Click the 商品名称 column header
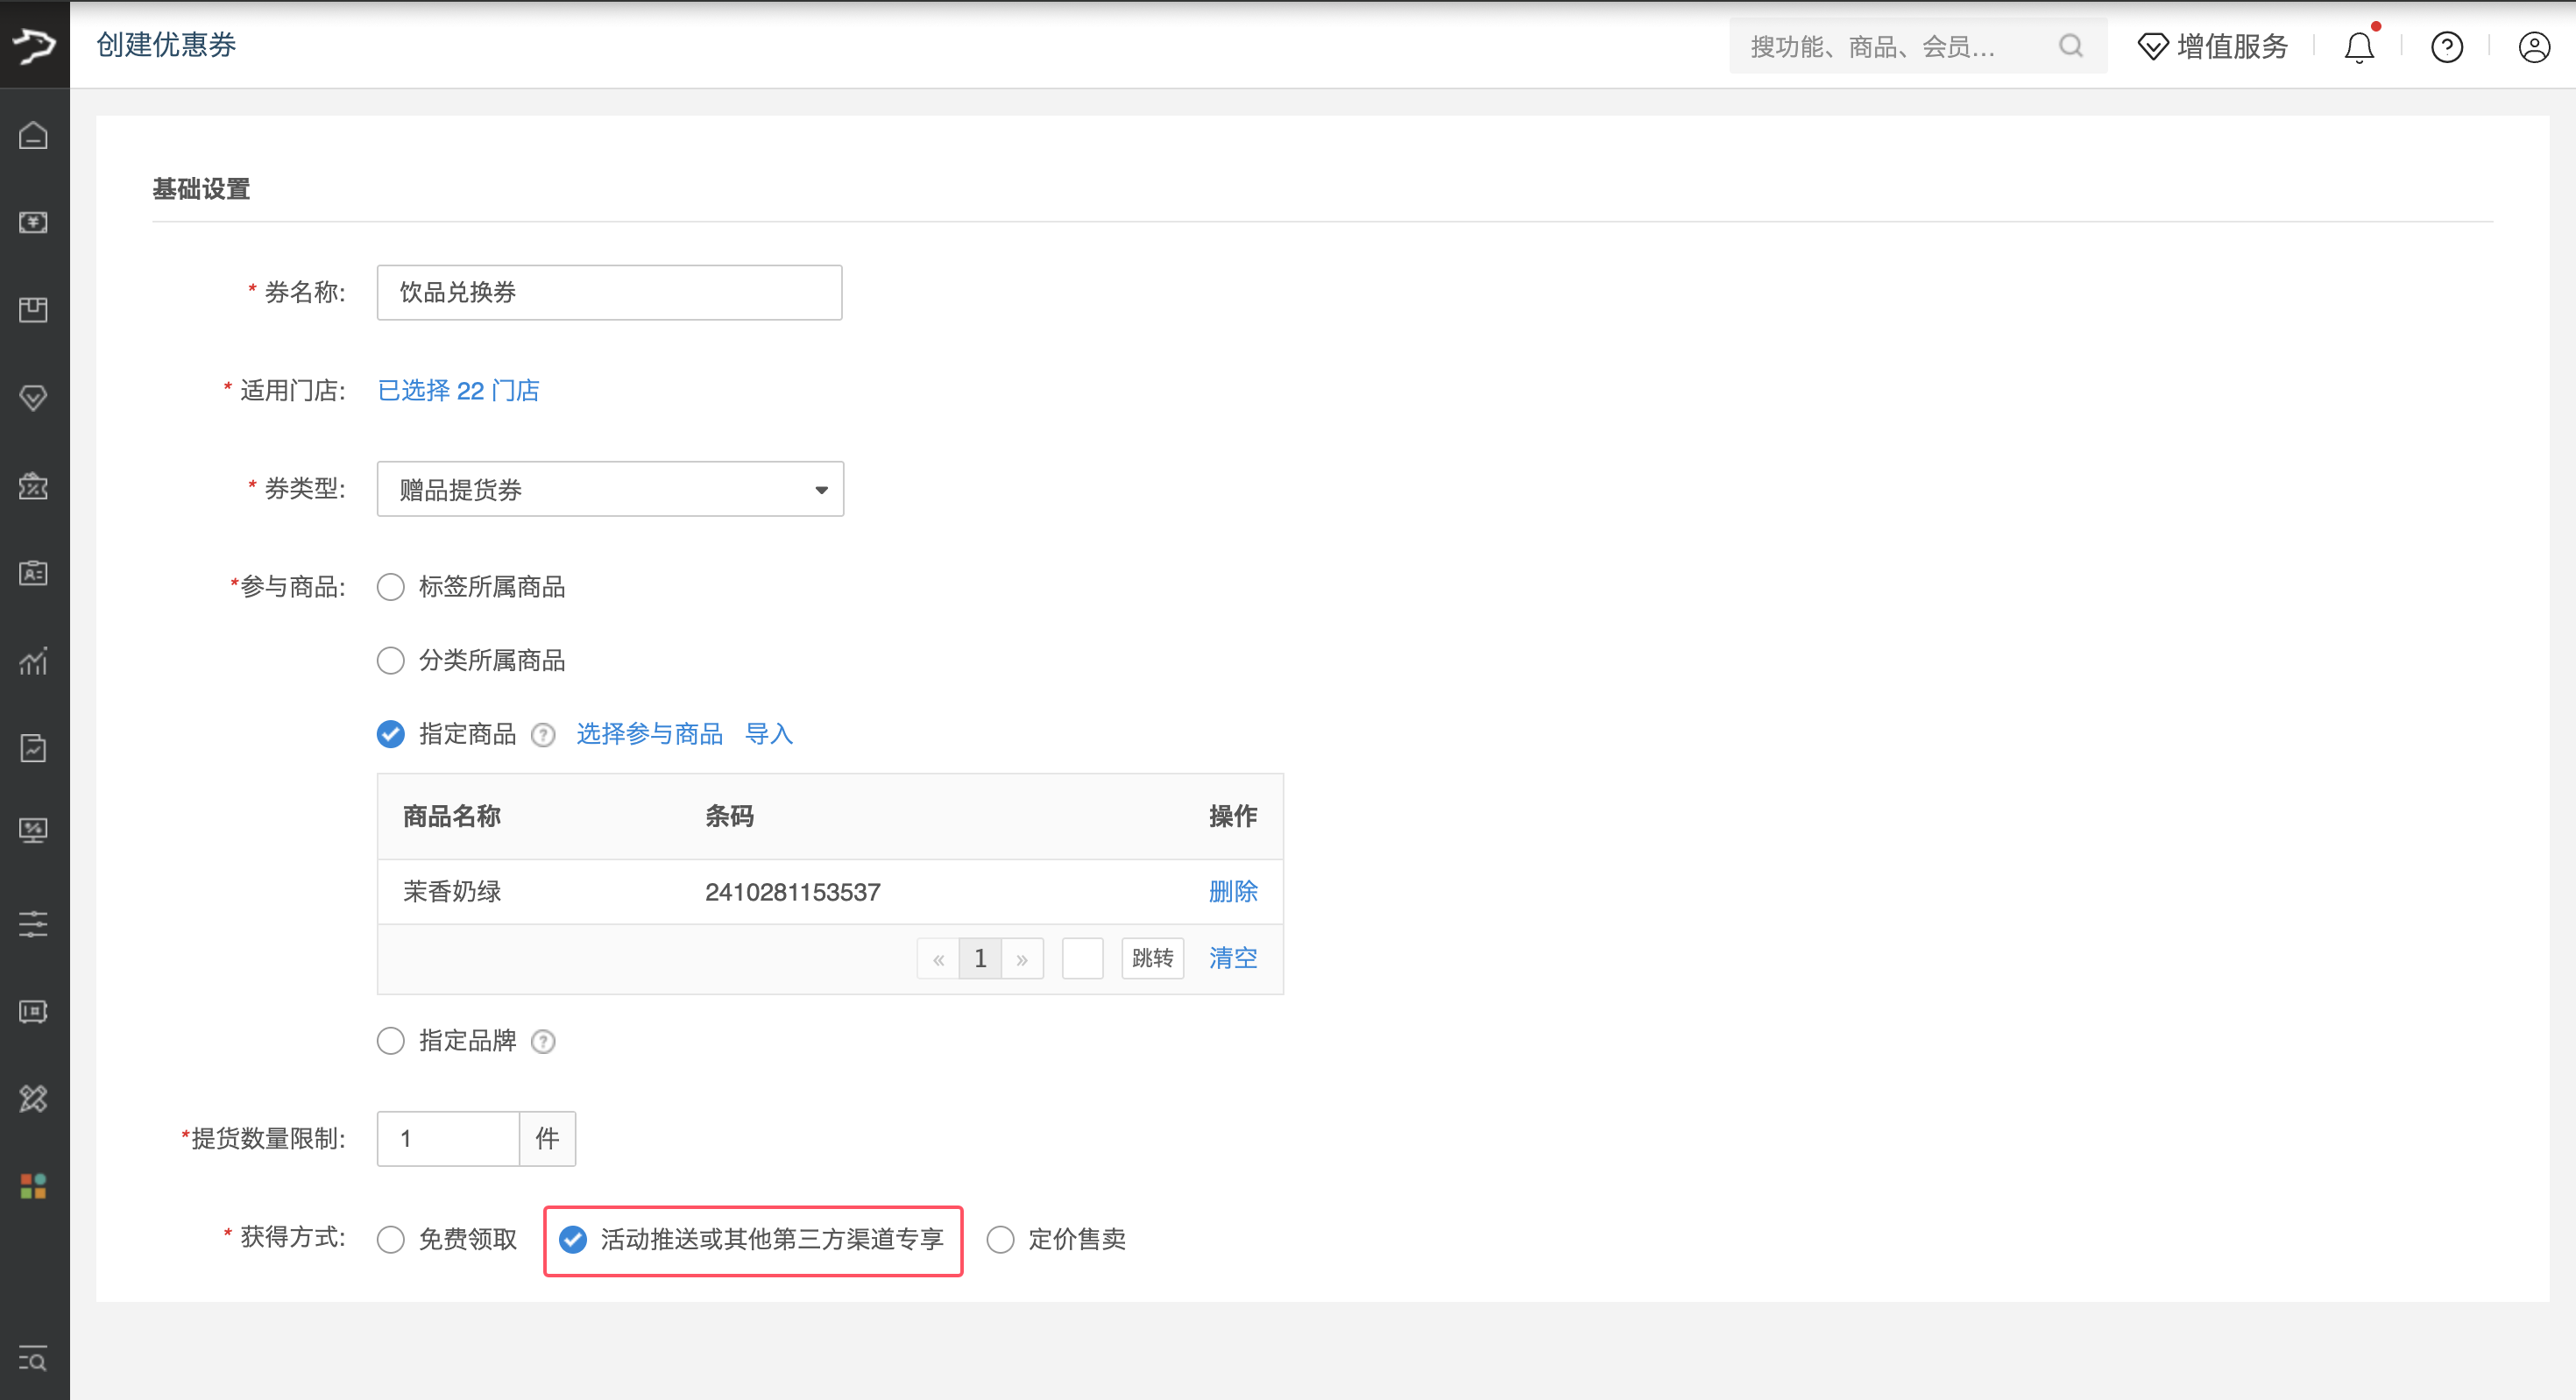Screen dimensions: 2576x1400 pos(452,817)
